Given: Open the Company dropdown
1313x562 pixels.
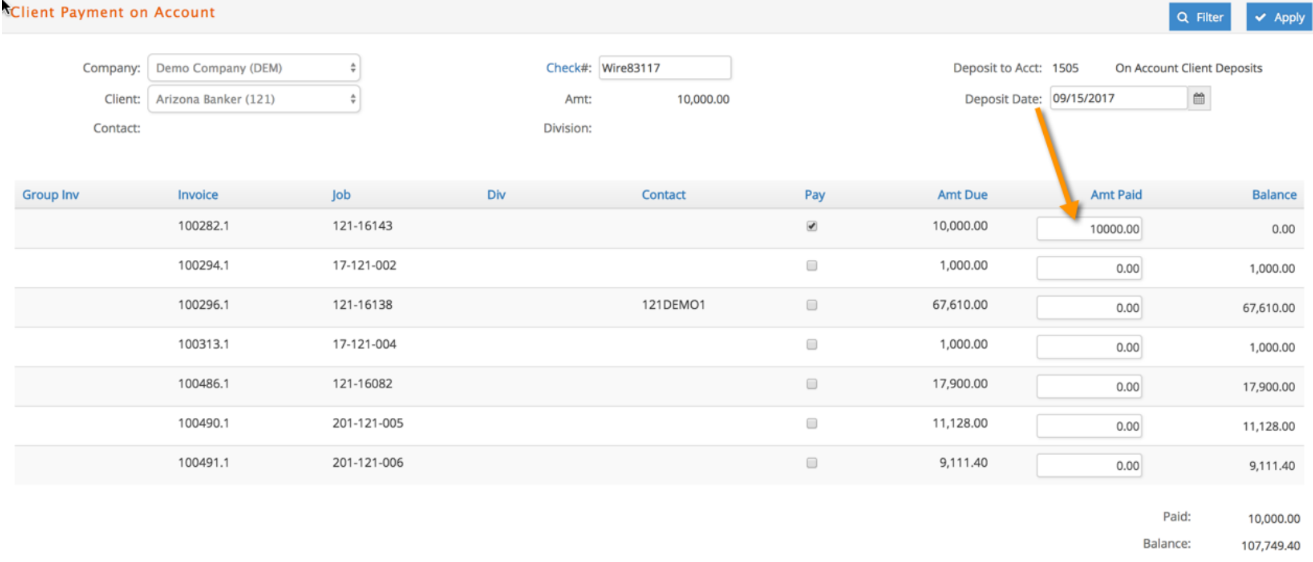Looking at the screenshot, I should (x=254, y=68).
